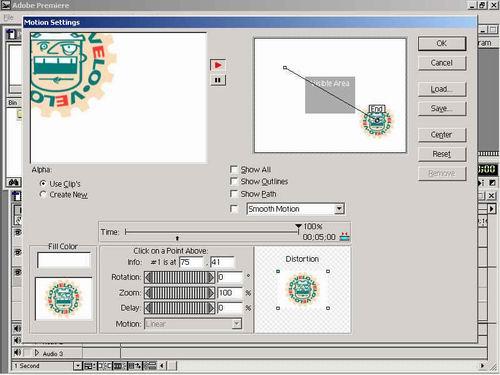Click the bottom-right distortion corner handle
Image resolution: width=500 pixels, height=375 pixels.
pos(328,308)
